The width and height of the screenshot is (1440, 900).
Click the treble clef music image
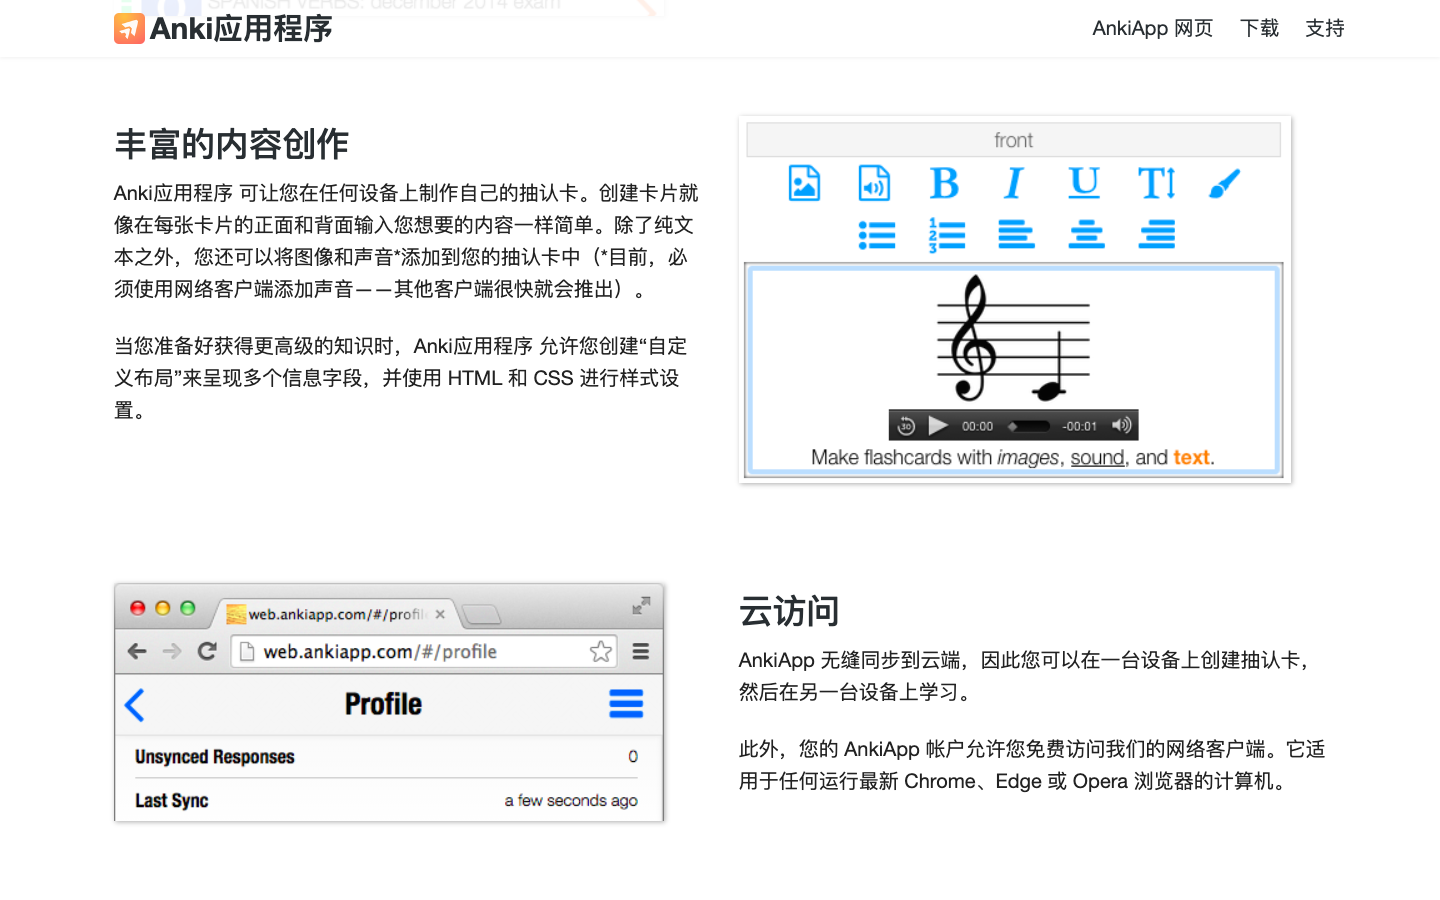(1013, 339)
